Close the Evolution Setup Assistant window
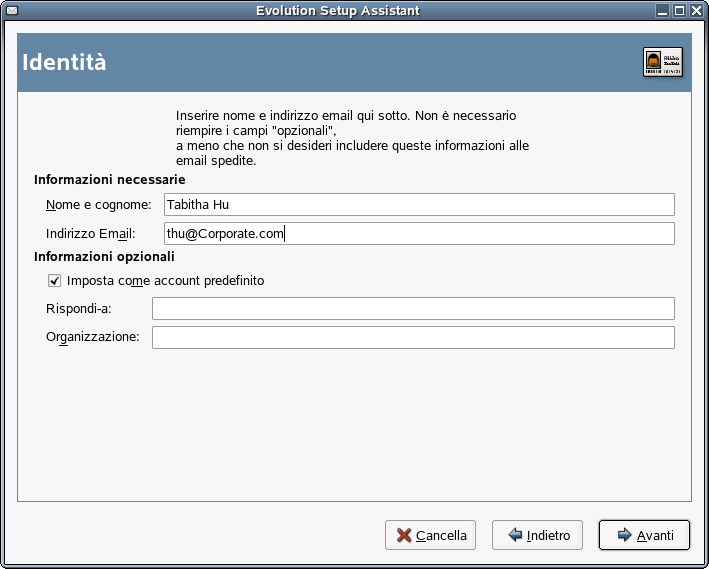The height and width of the screenshot is (569, 709). tap(696, 10)
